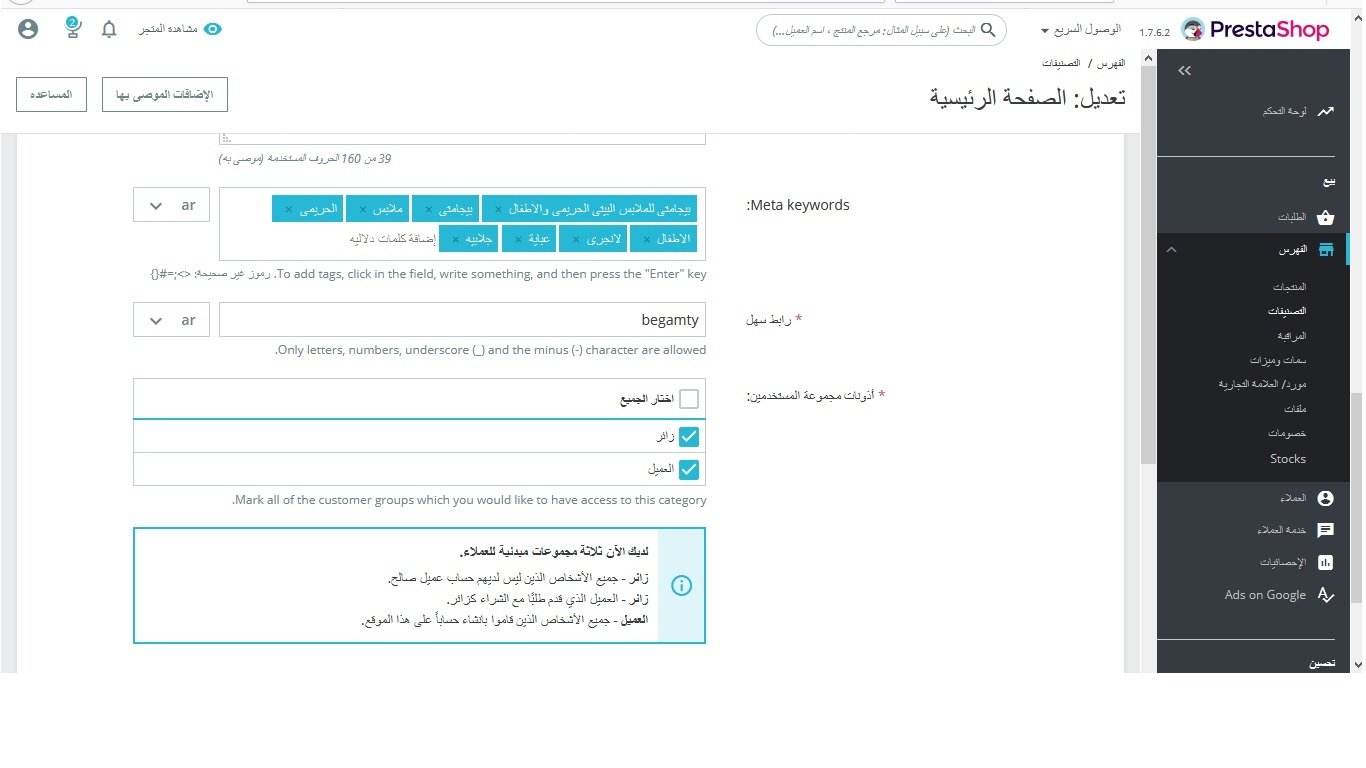
Task: Click the PrestaShop logo
Action: tap(1256, 30)
